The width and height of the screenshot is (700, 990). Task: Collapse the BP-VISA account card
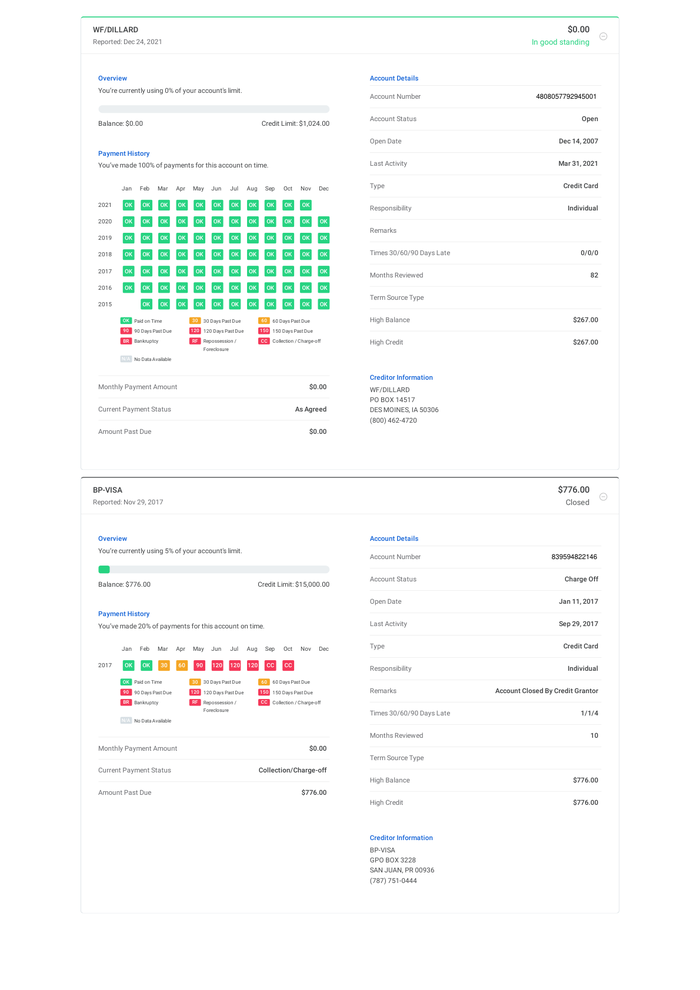coord(603,497)
